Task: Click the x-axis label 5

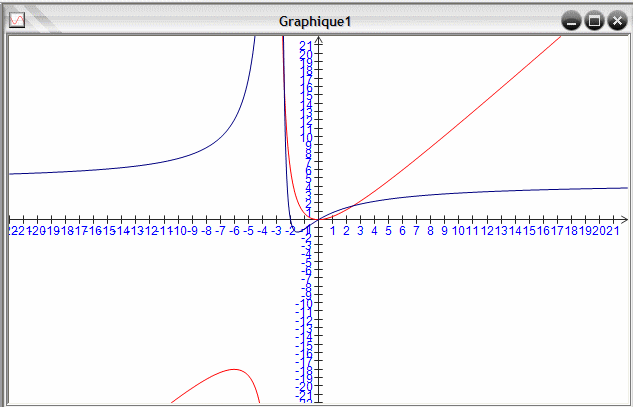Action: pyautogui.click(x=388, y=231)
